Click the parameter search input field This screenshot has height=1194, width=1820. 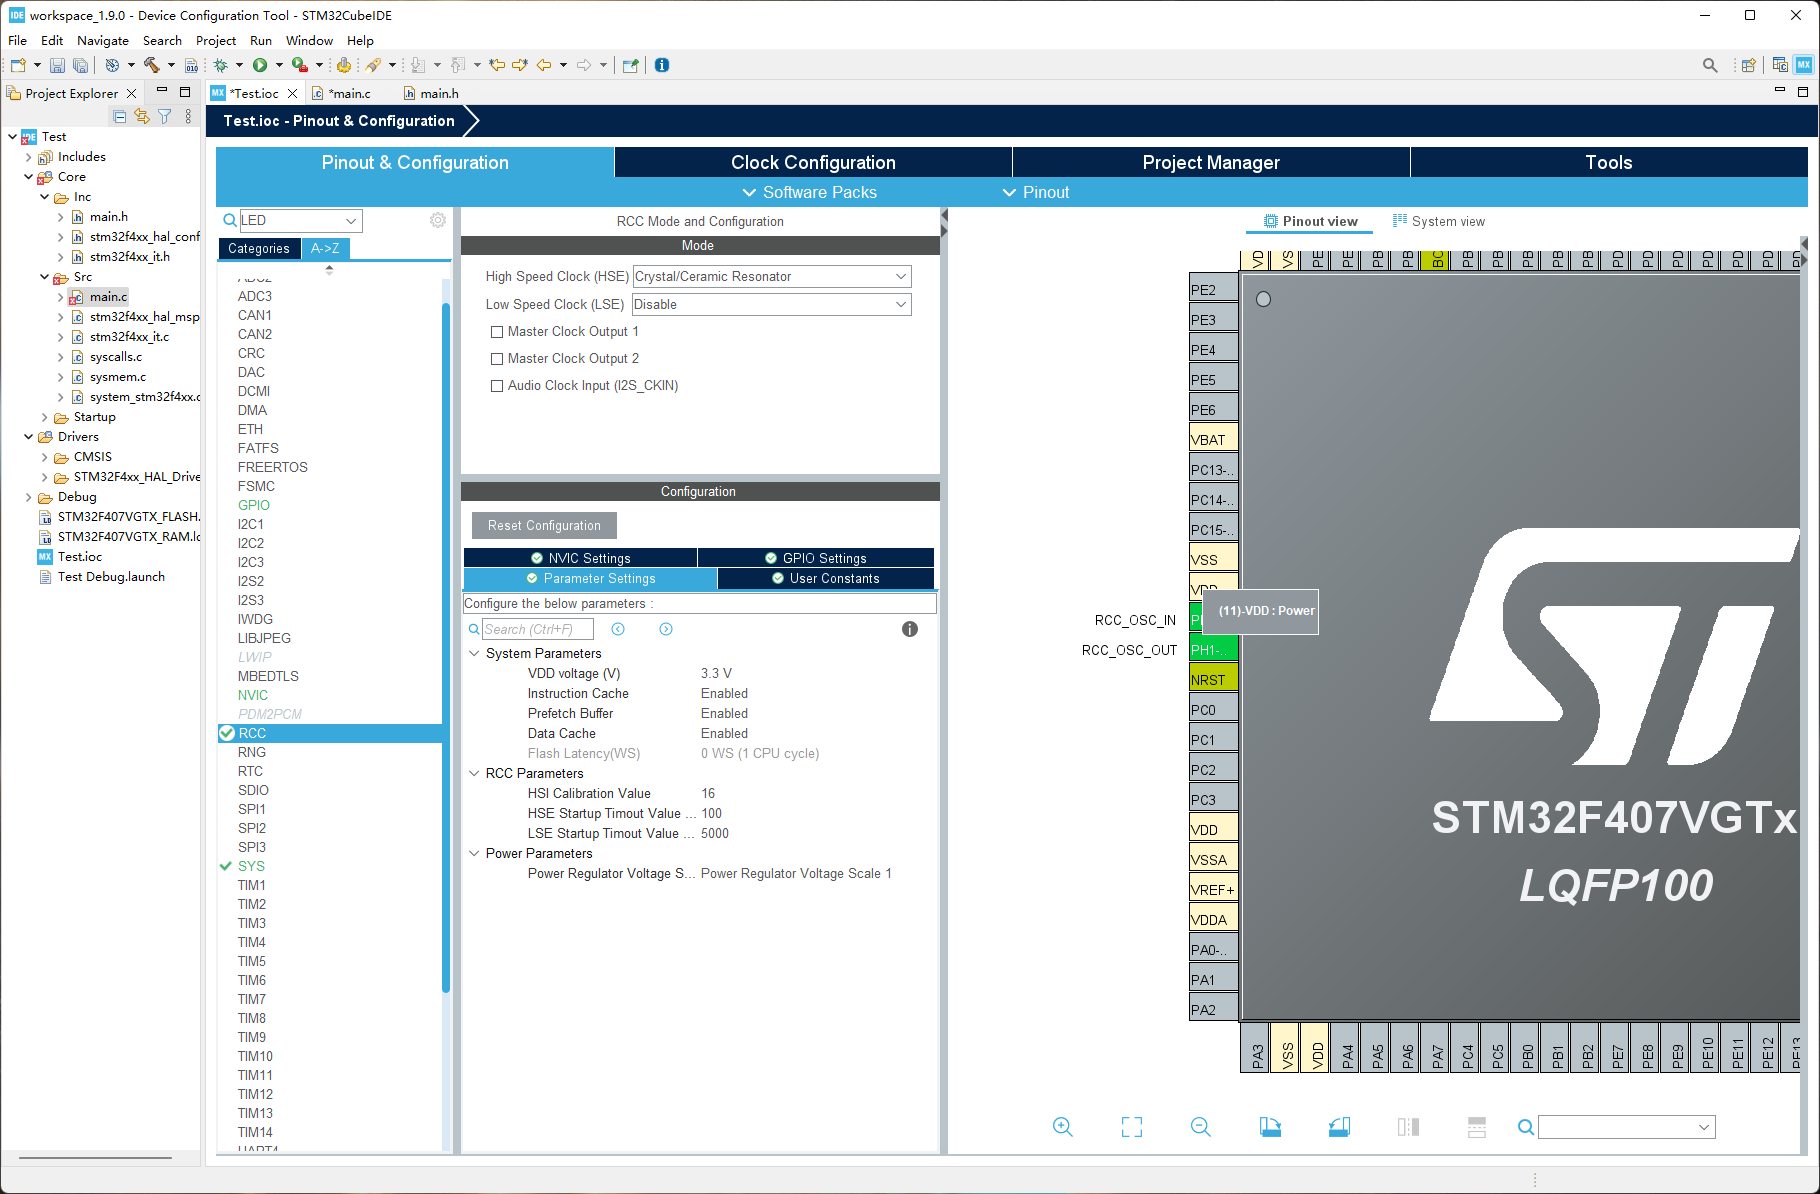[537, 629]
